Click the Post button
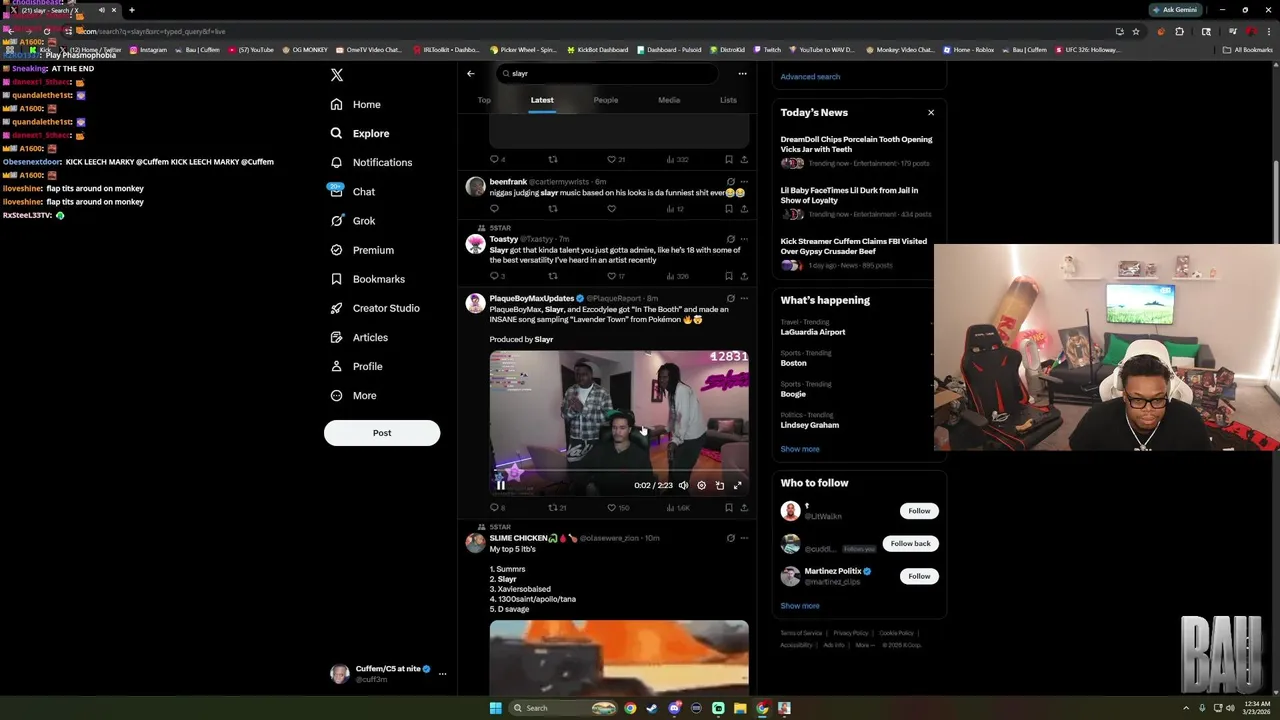This screenshot has width=1280, height=720. [x=382, y=433]
